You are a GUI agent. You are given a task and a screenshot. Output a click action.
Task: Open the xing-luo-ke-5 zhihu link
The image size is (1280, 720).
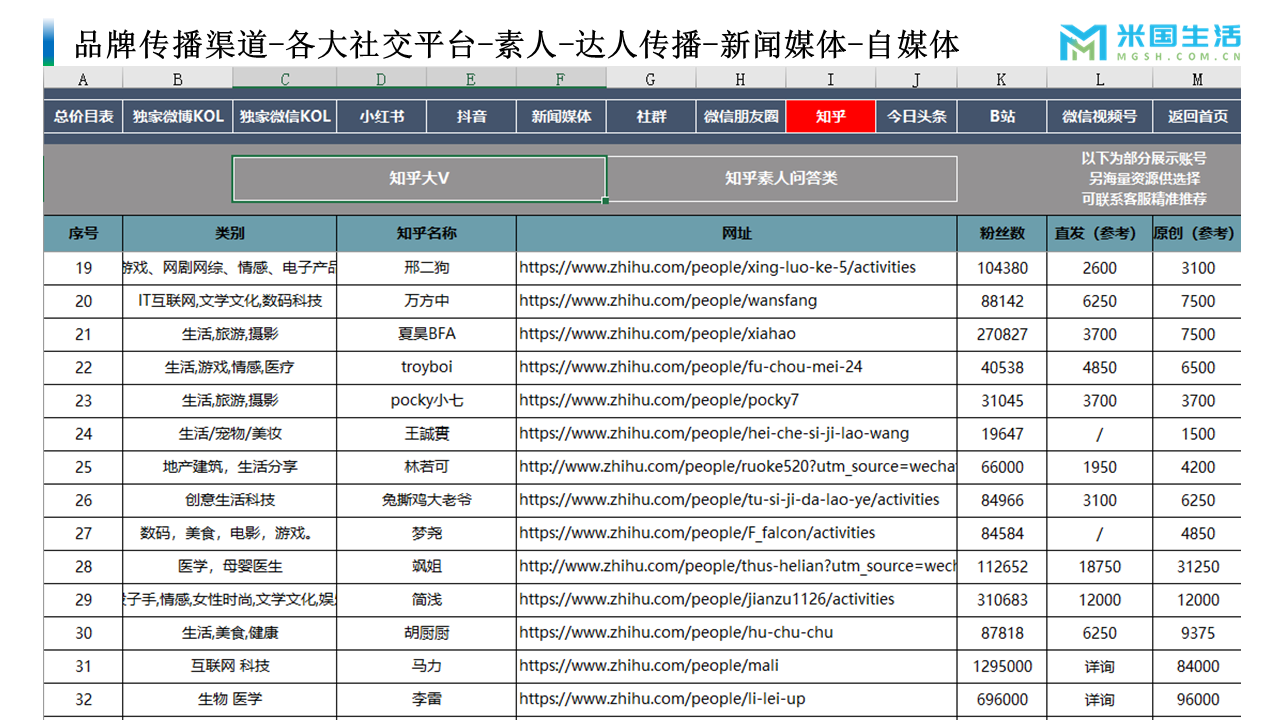(718, 267)
